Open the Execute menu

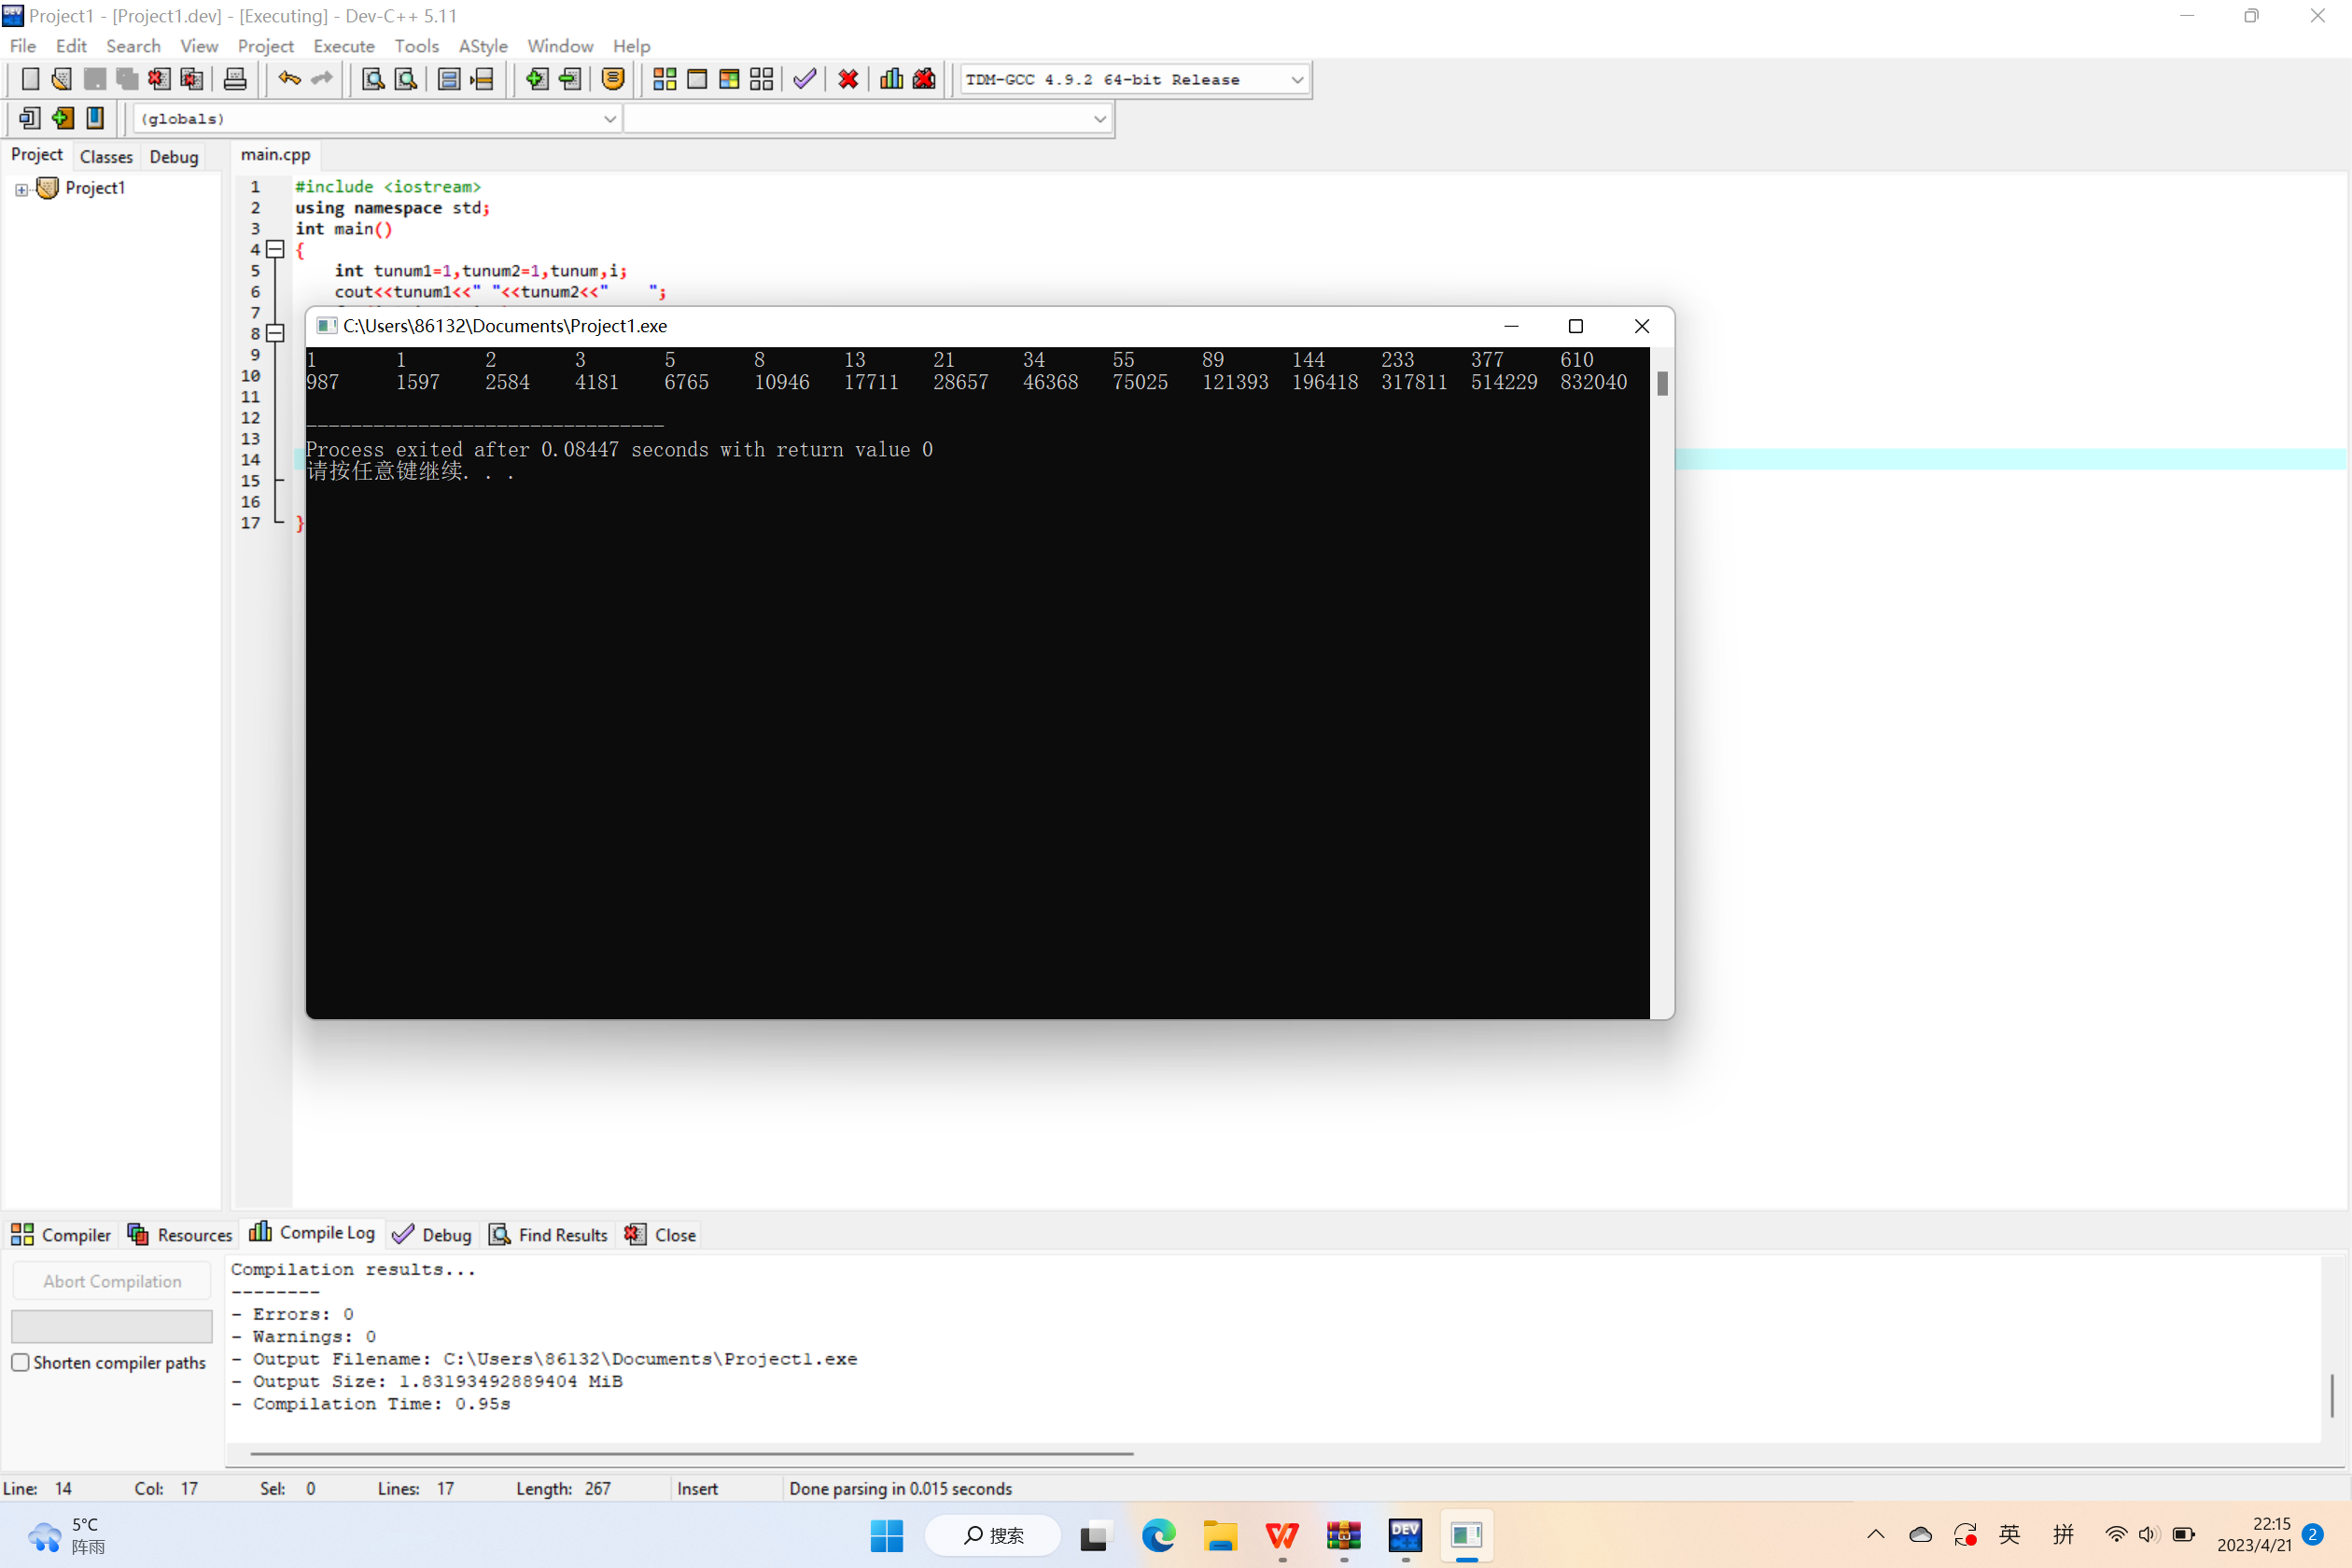[x=343, y=46]
